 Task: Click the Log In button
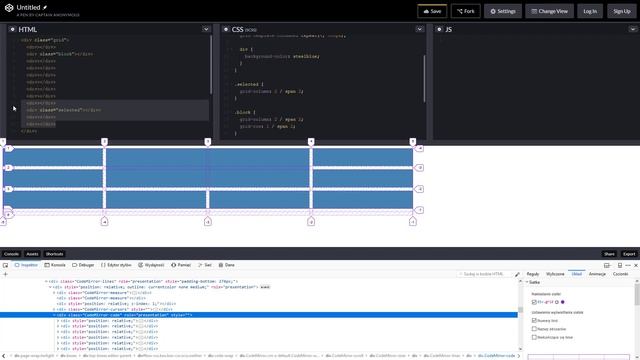click(590, 11)
